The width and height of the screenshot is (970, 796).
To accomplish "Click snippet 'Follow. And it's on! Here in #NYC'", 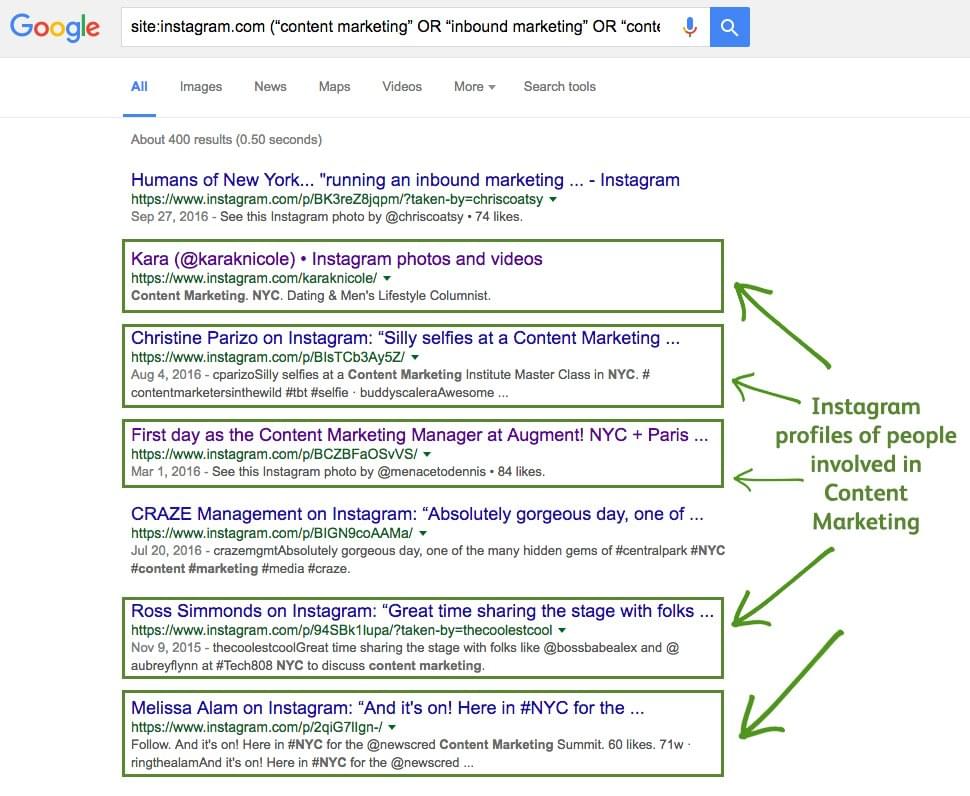I will click(411, 753).
